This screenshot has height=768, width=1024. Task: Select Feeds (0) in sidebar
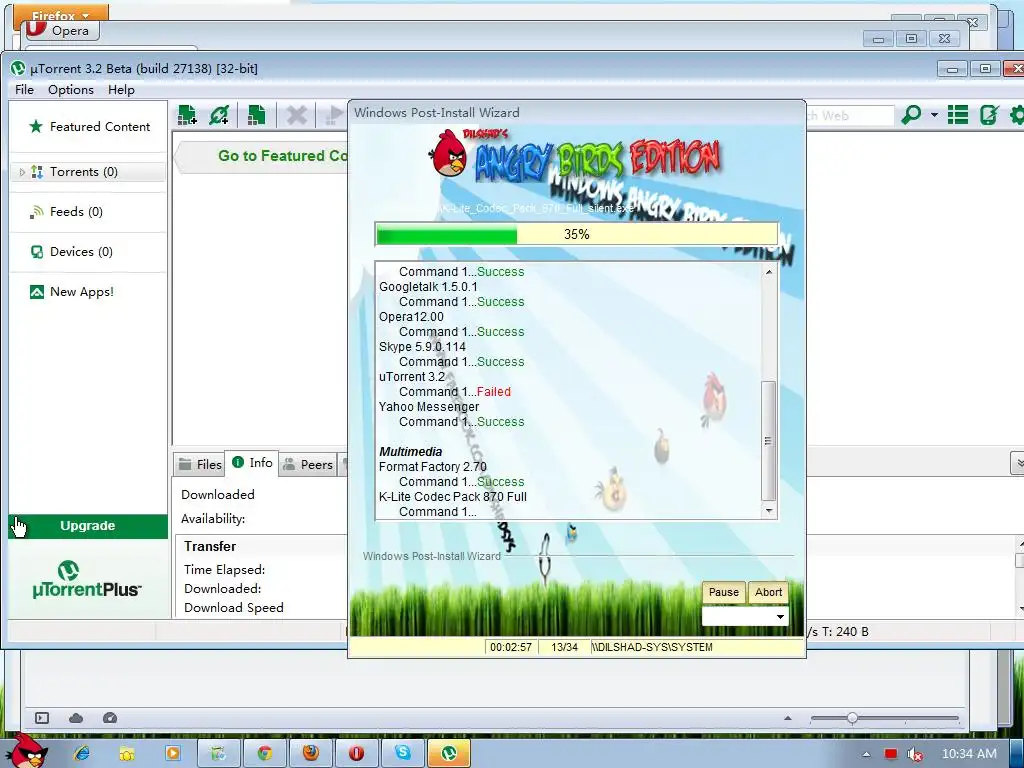tap(89, 212)
